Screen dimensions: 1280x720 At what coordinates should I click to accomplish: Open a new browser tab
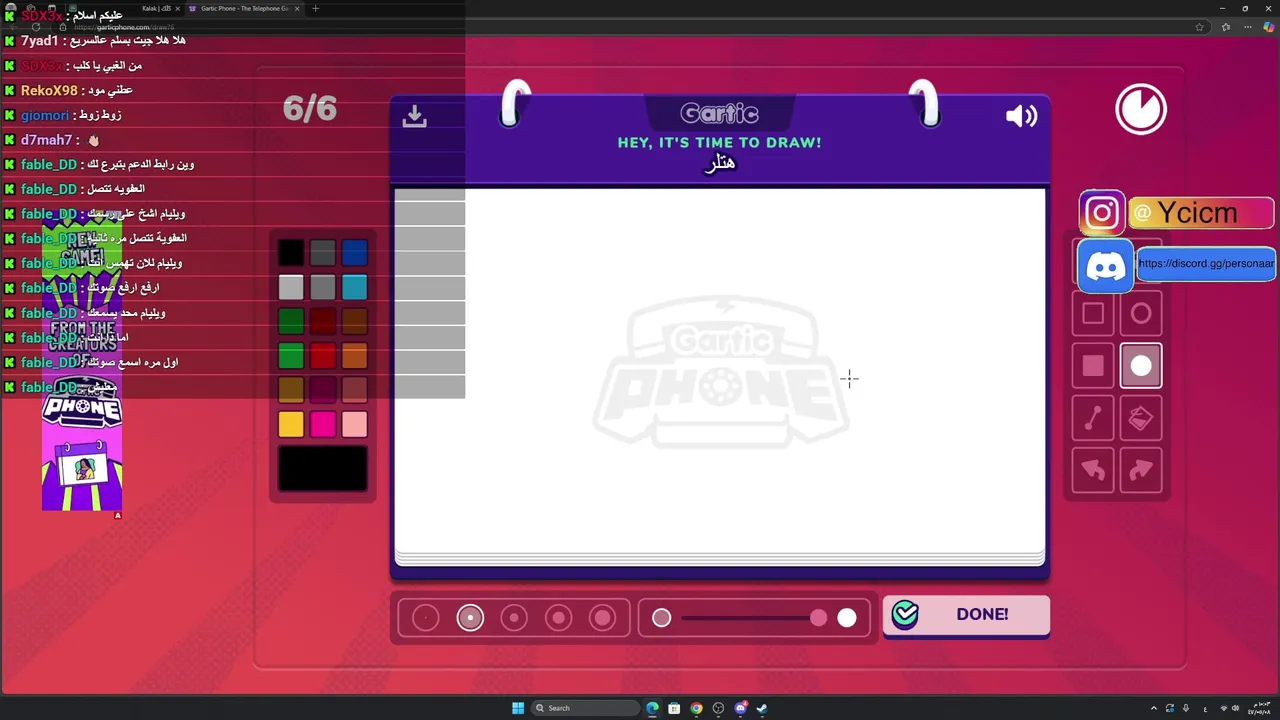click(315, 8)
